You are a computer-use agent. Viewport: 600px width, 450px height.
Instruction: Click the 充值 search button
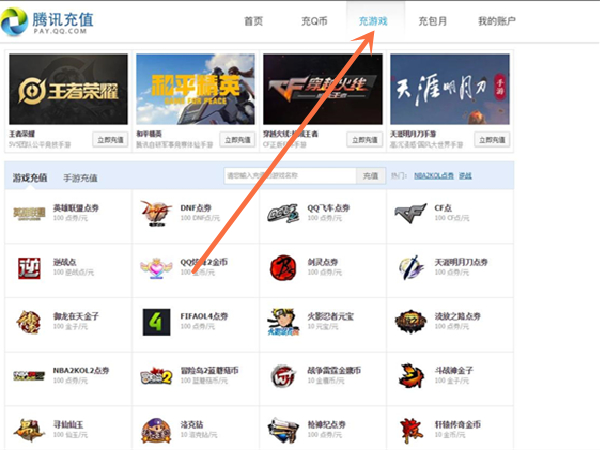[x=370, y=176]
